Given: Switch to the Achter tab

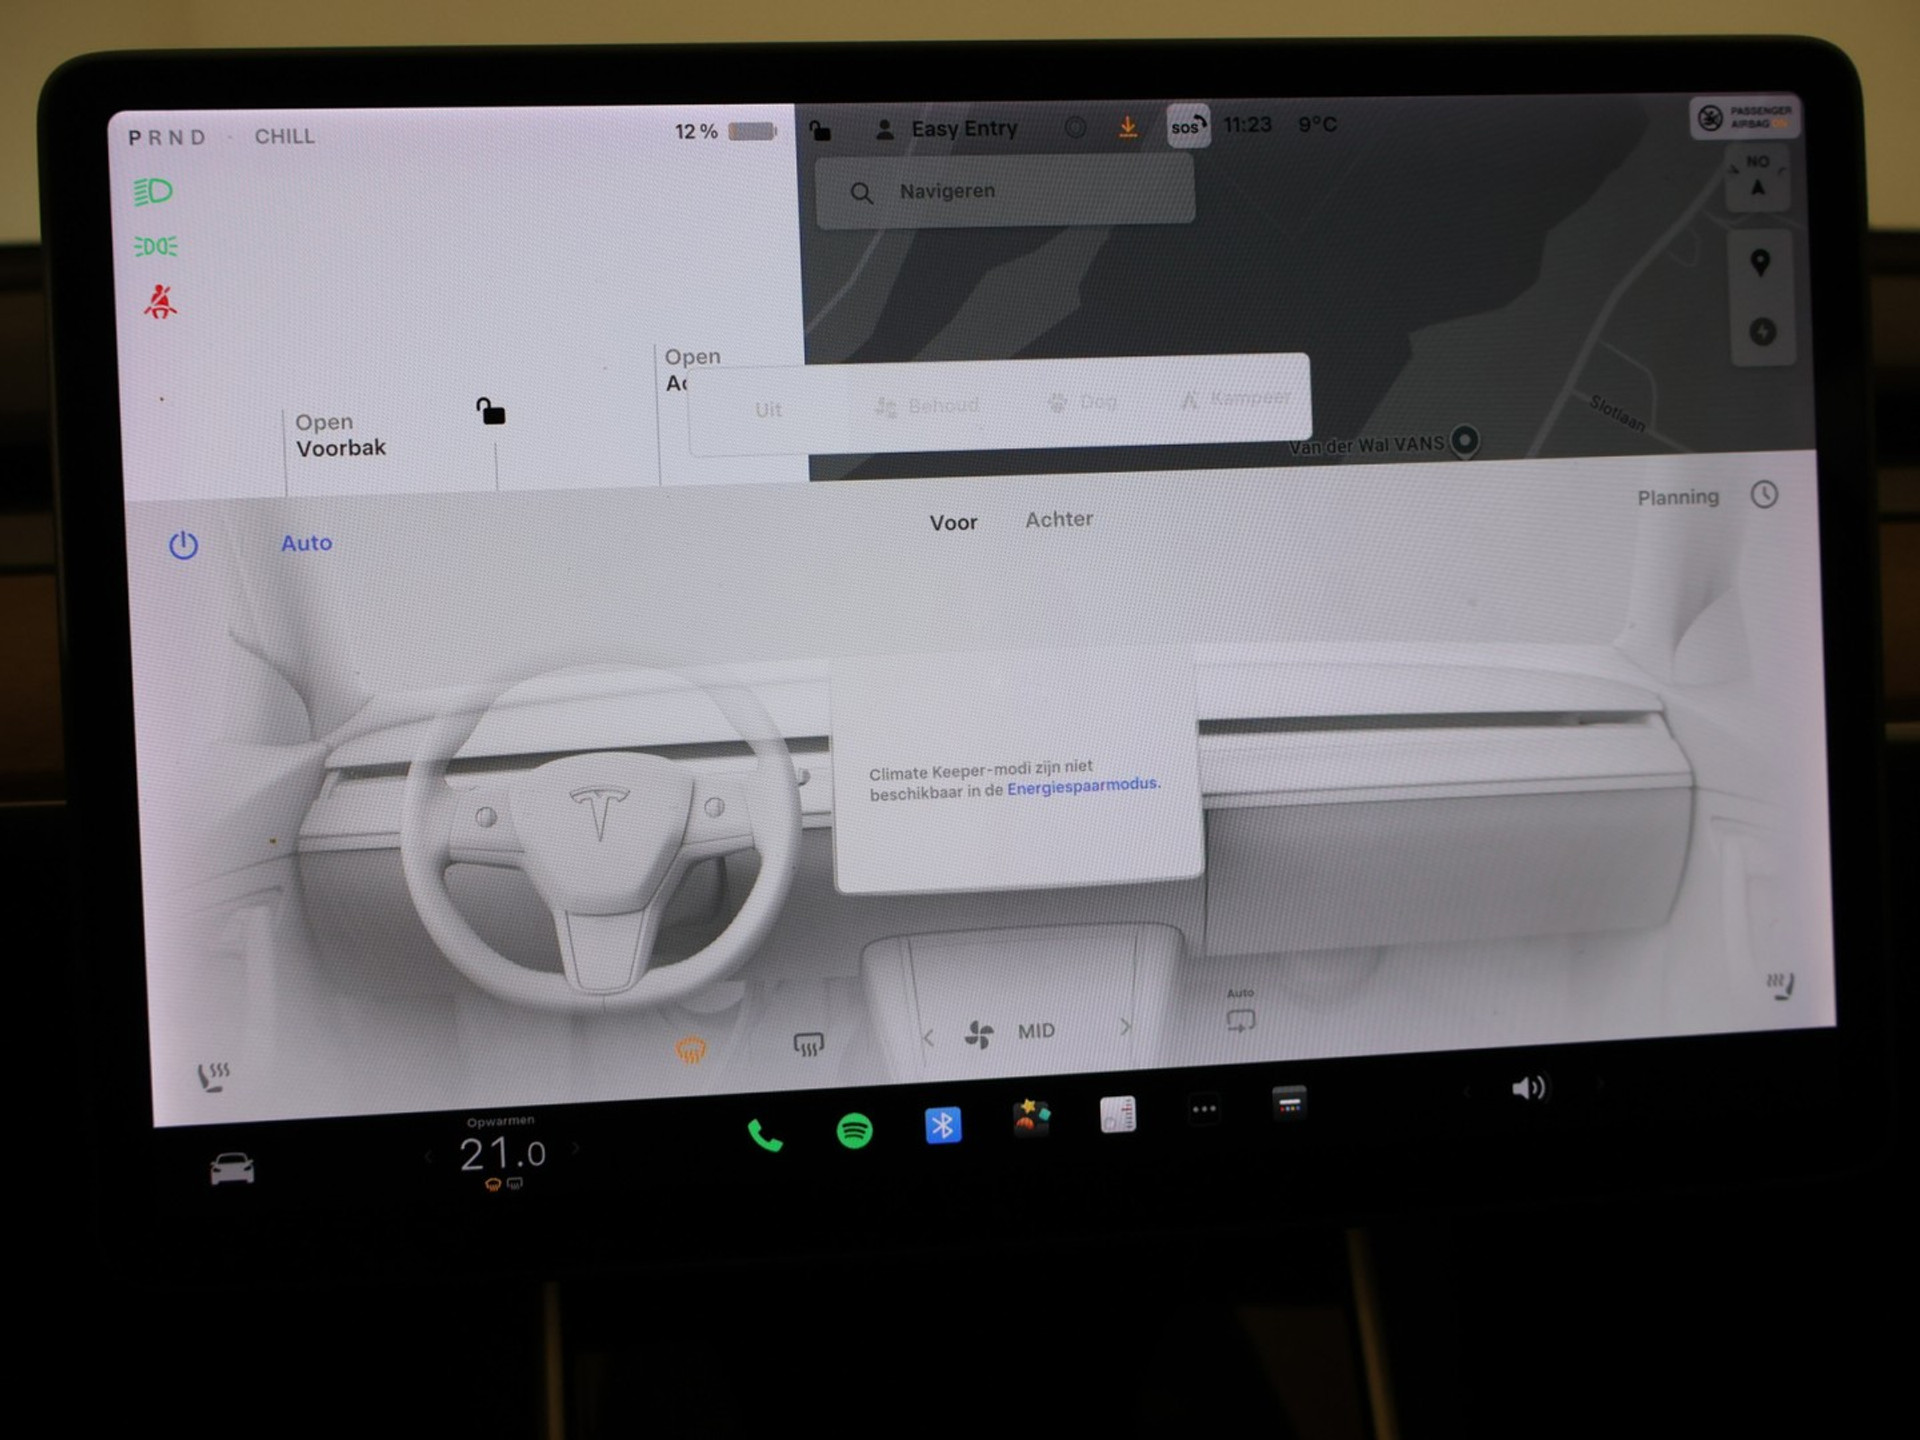Looking at the screenshot, I should tap(1058, 519).
